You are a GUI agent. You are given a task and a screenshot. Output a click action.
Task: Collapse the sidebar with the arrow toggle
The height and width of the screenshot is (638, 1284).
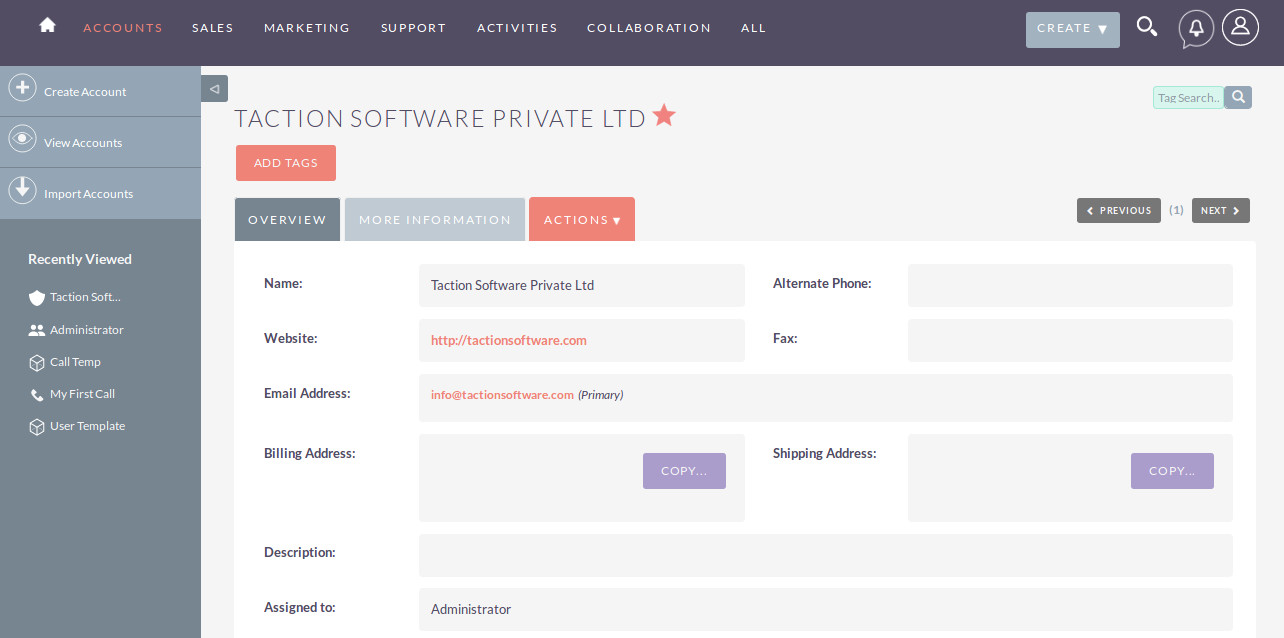pos(214,89)
